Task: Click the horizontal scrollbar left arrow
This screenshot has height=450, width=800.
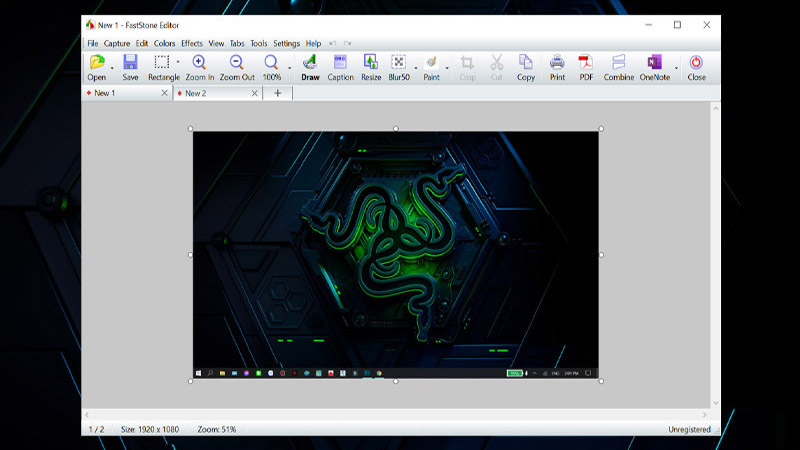Action: click(x=87, y=415)
